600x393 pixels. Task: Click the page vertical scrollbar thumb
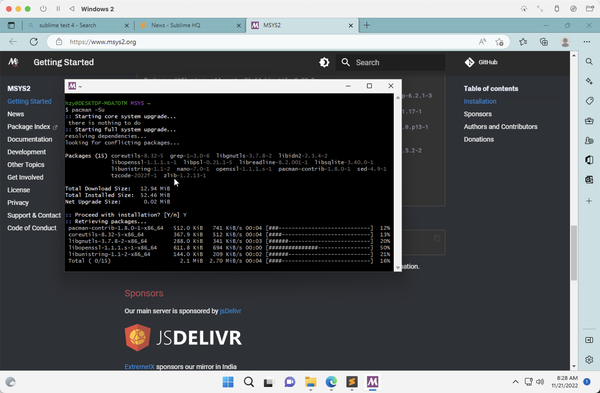coord(574,253)
